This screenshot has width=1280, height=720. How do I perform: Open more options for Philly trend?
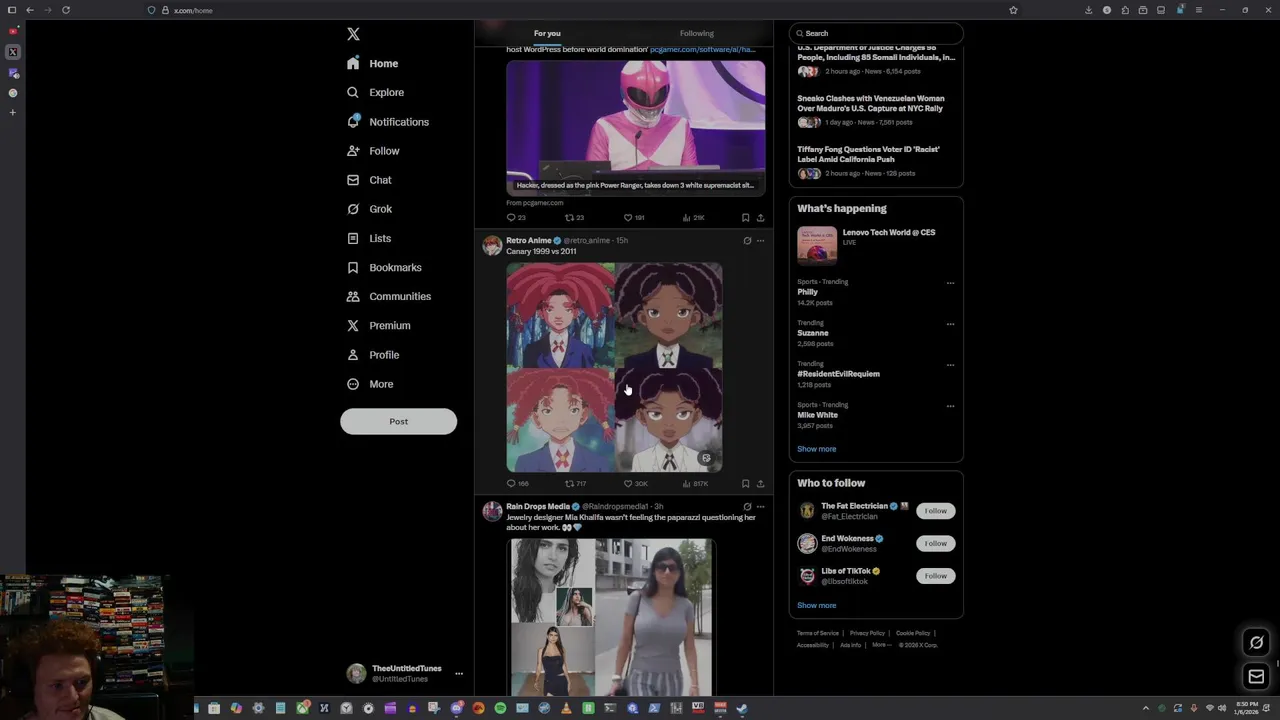coord(950,283)
